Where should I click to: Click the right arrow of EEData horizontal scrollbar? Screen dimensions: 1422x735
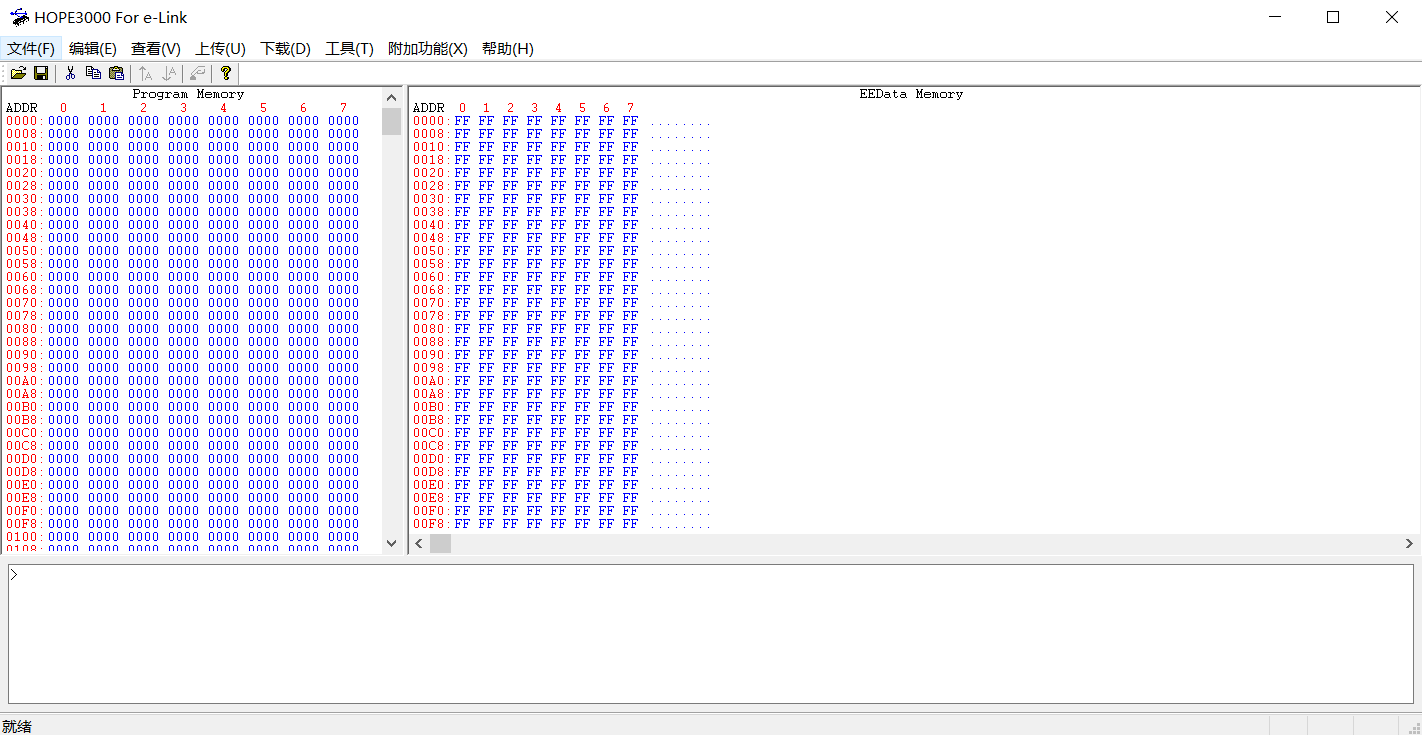coord(1408,543)
